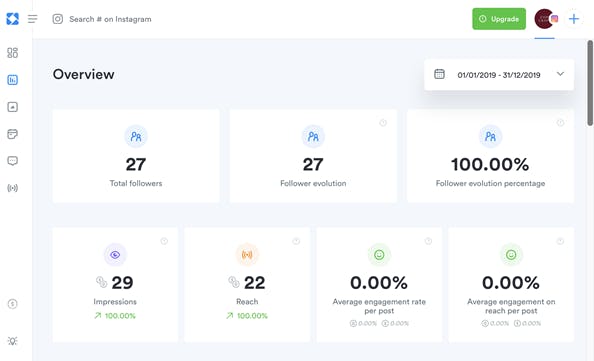Click info icon on engagement rate per post card
This screenshot has height=361, width=594.
coord(428,241)
